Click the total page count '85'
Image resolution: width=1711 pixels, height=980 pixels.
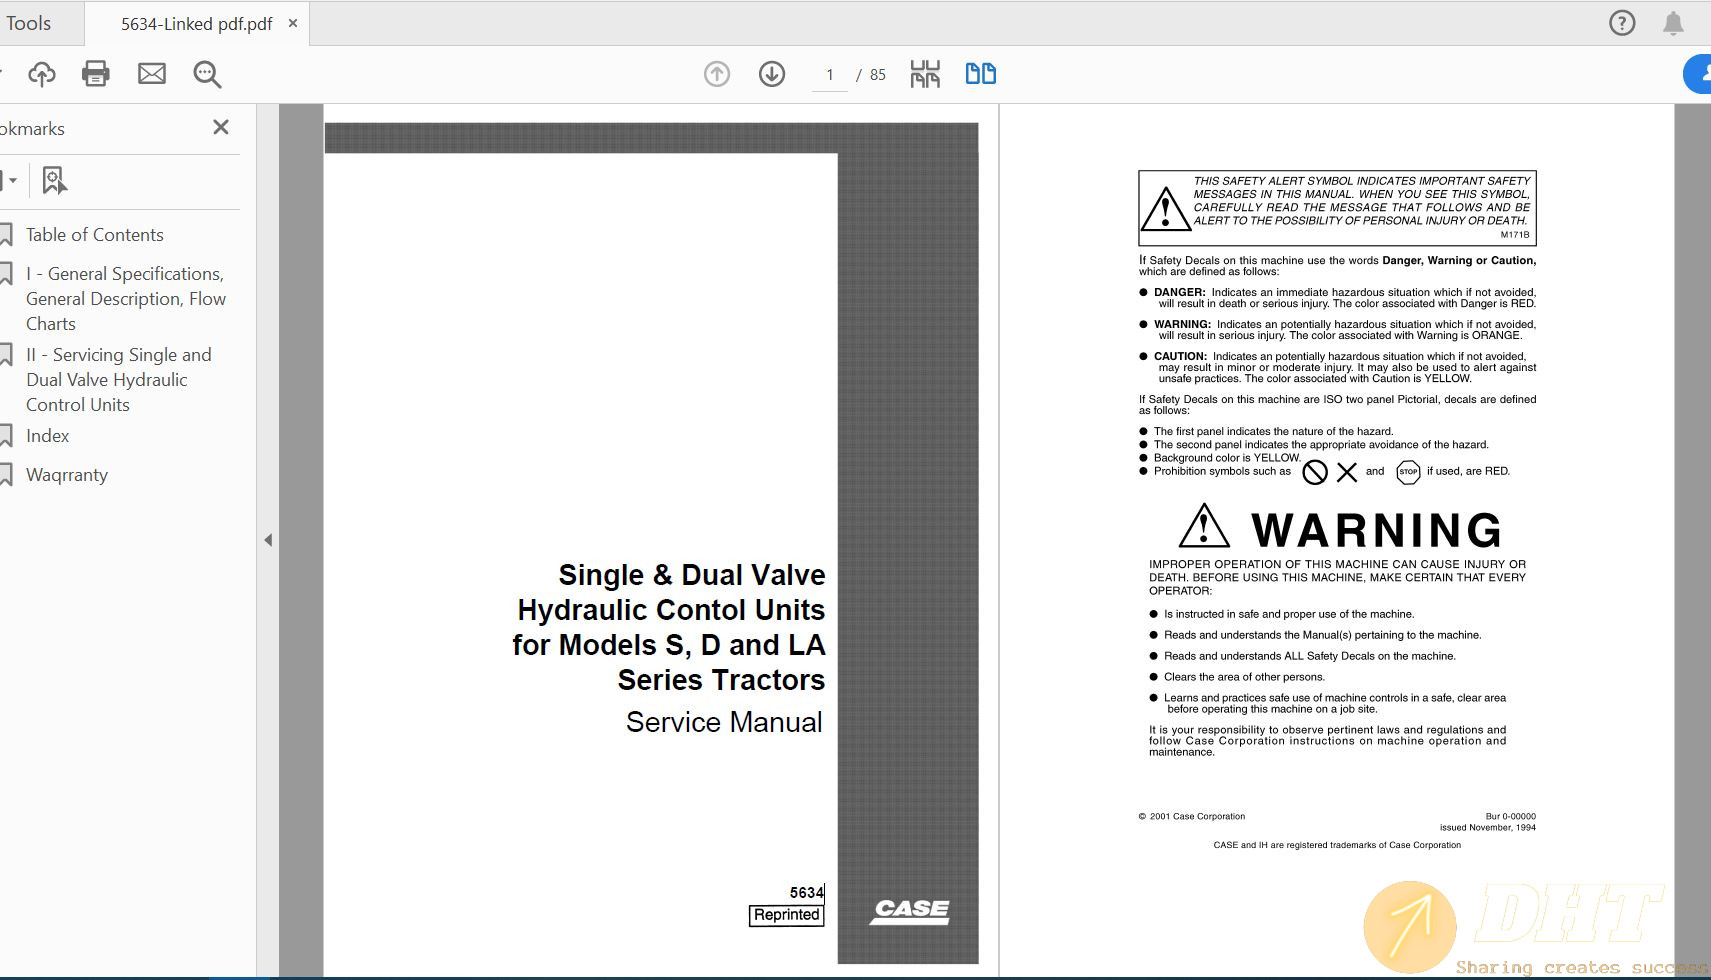(x=878, y=75)
